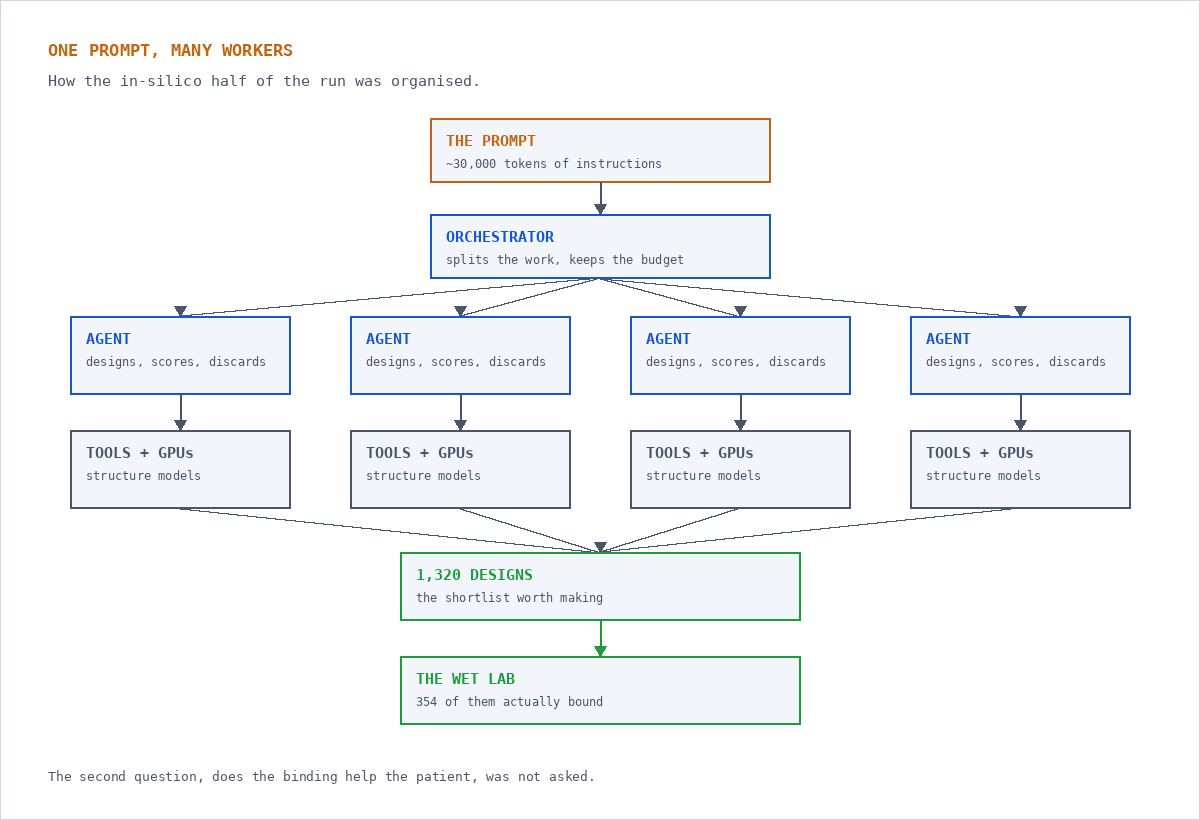Image resolution: width=1200 pixels, height=820 pixels.
Task: Click the "1,320 DESIGNS" heading
Action: [474, 576]
